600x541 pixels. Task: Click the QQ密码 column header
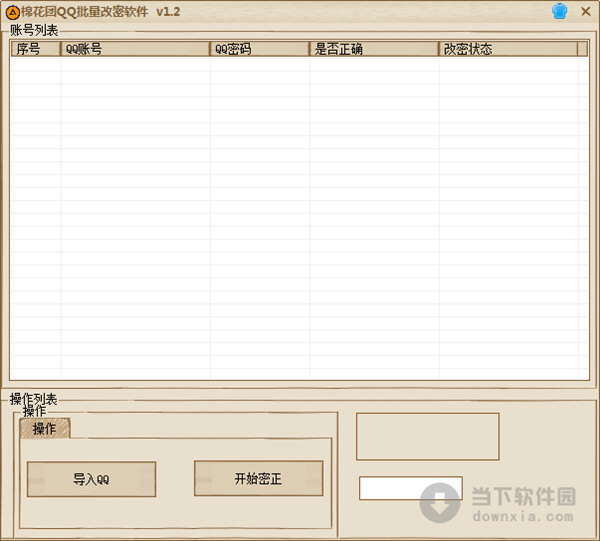(x=259, y=49)
